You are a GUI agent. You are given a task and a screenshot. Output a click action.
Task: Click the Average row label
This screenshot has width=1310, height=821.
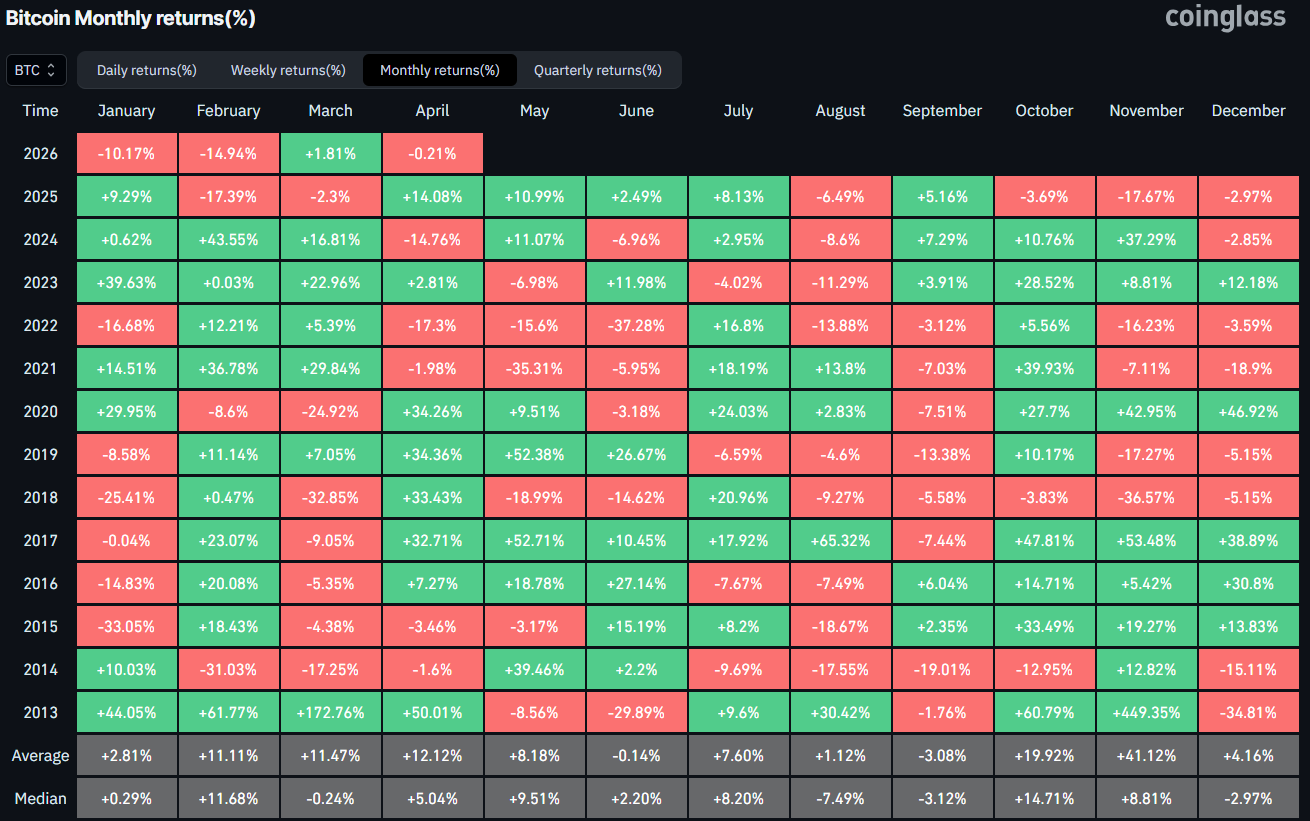39,755
